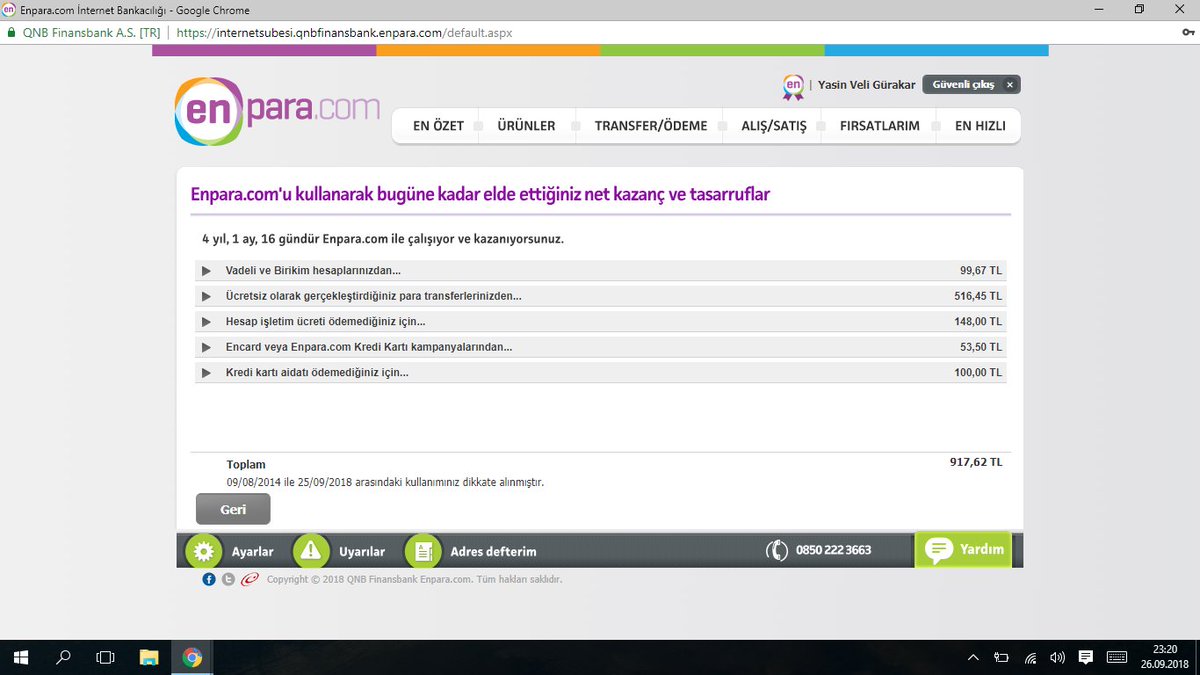Open the ÜRÜNLER menu

click(526, 126)
